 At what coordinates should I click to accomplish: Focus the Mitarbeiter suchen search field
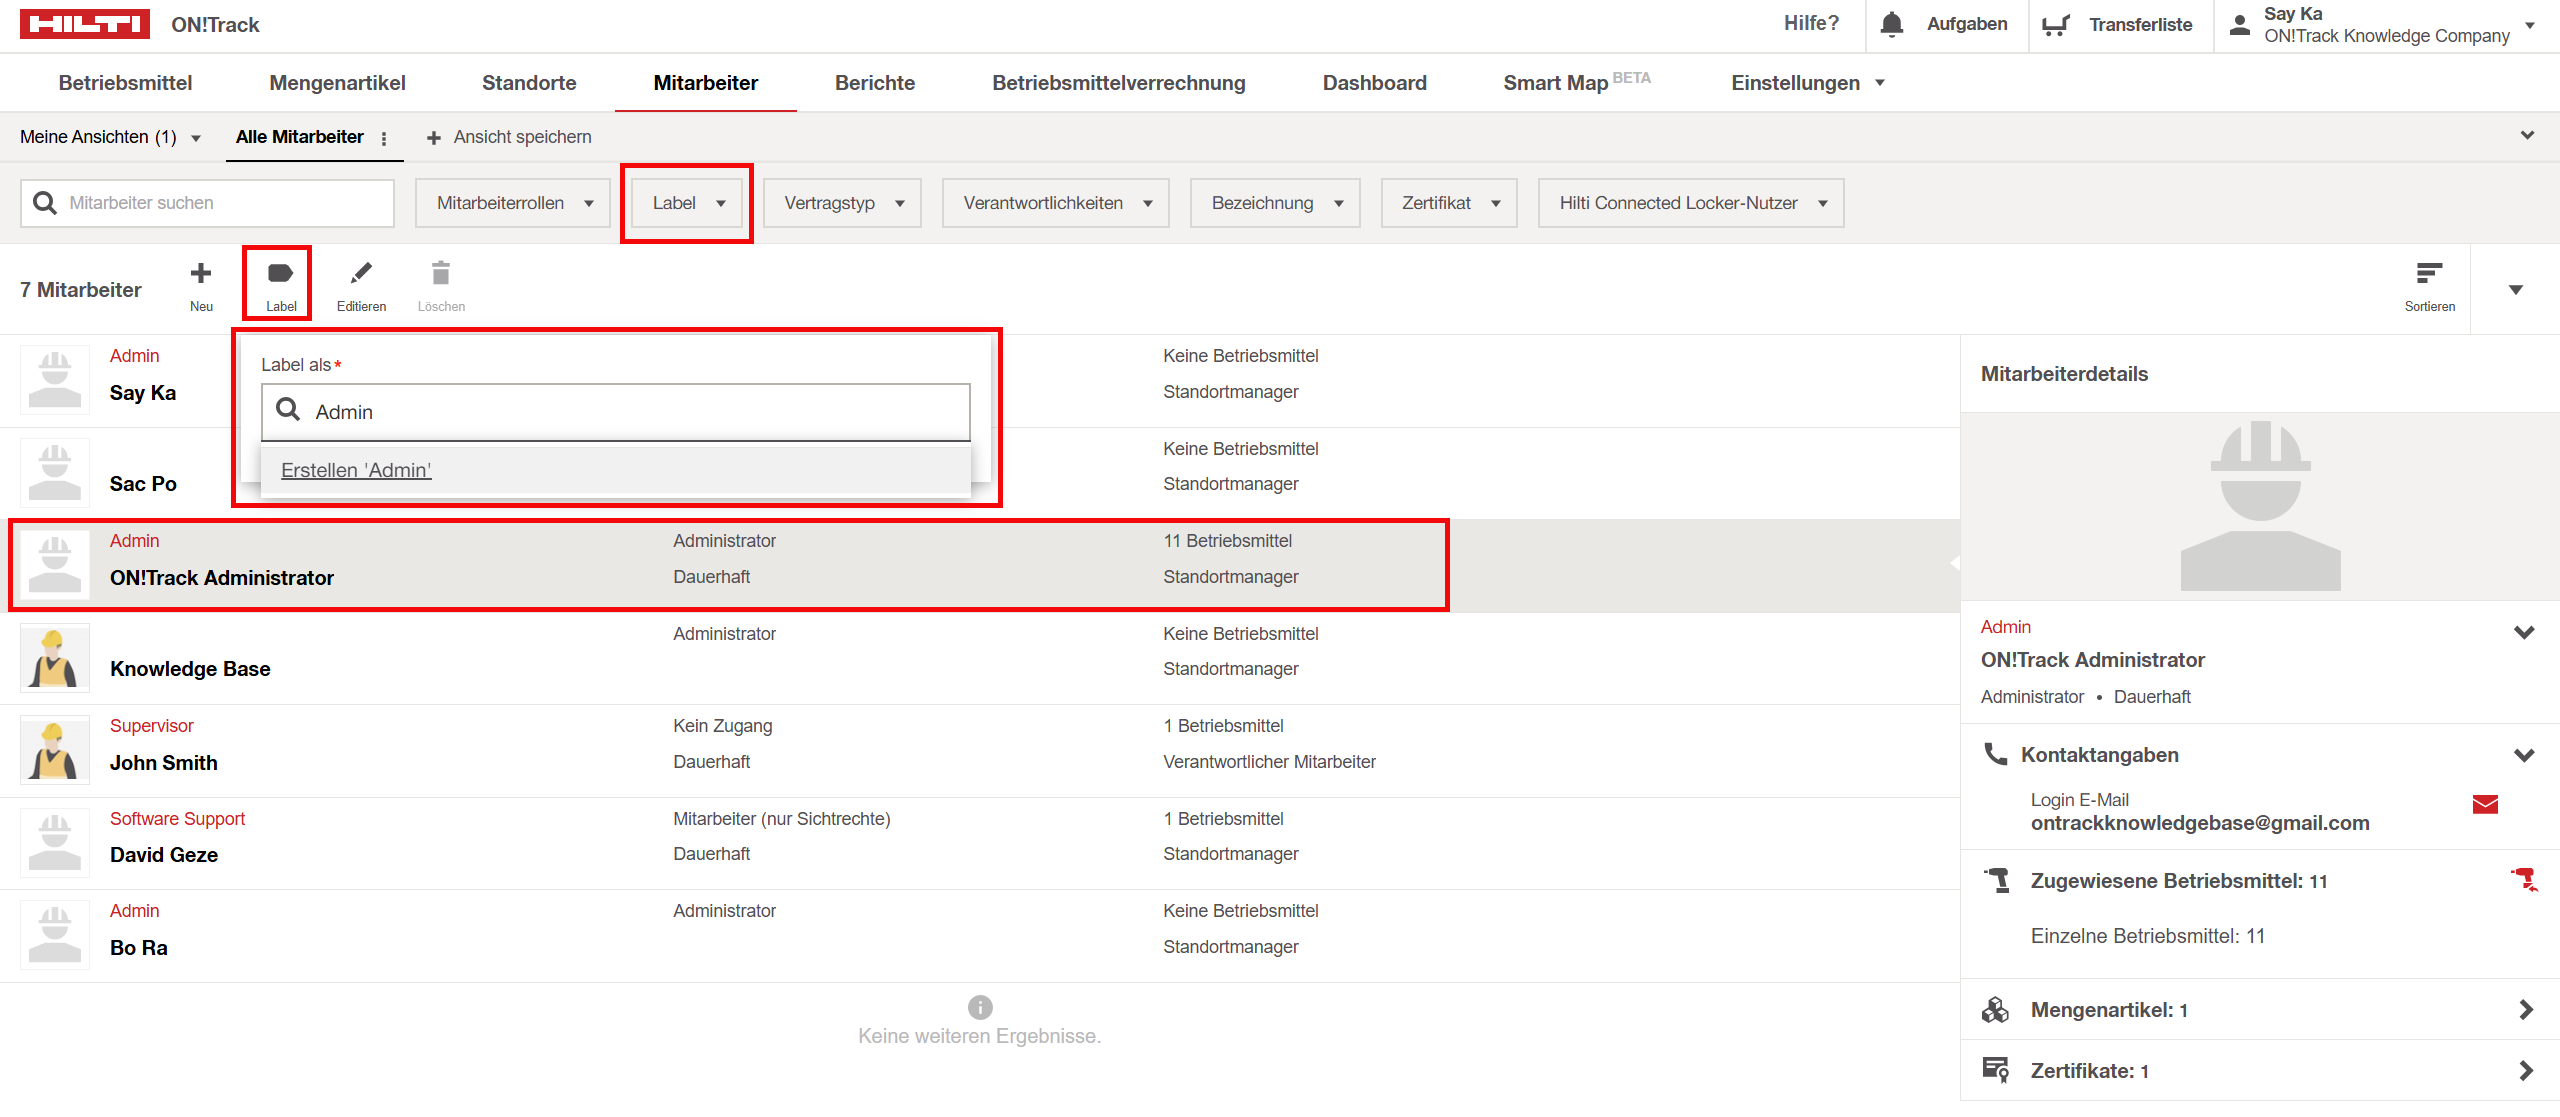207,203
